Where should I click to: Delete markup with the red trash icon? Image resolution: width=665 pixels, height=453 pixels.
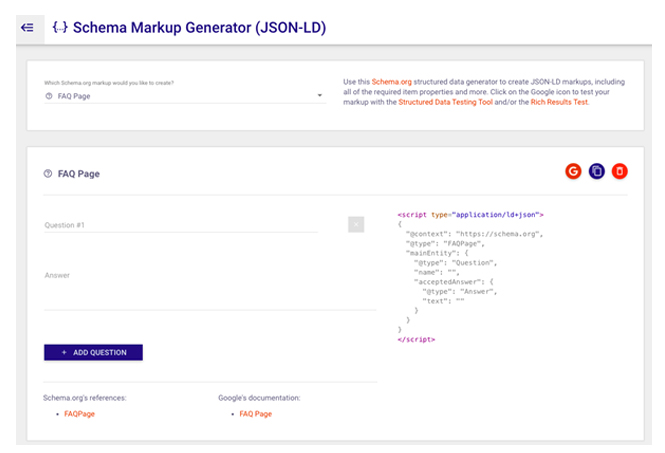click(x=619, y=171)
